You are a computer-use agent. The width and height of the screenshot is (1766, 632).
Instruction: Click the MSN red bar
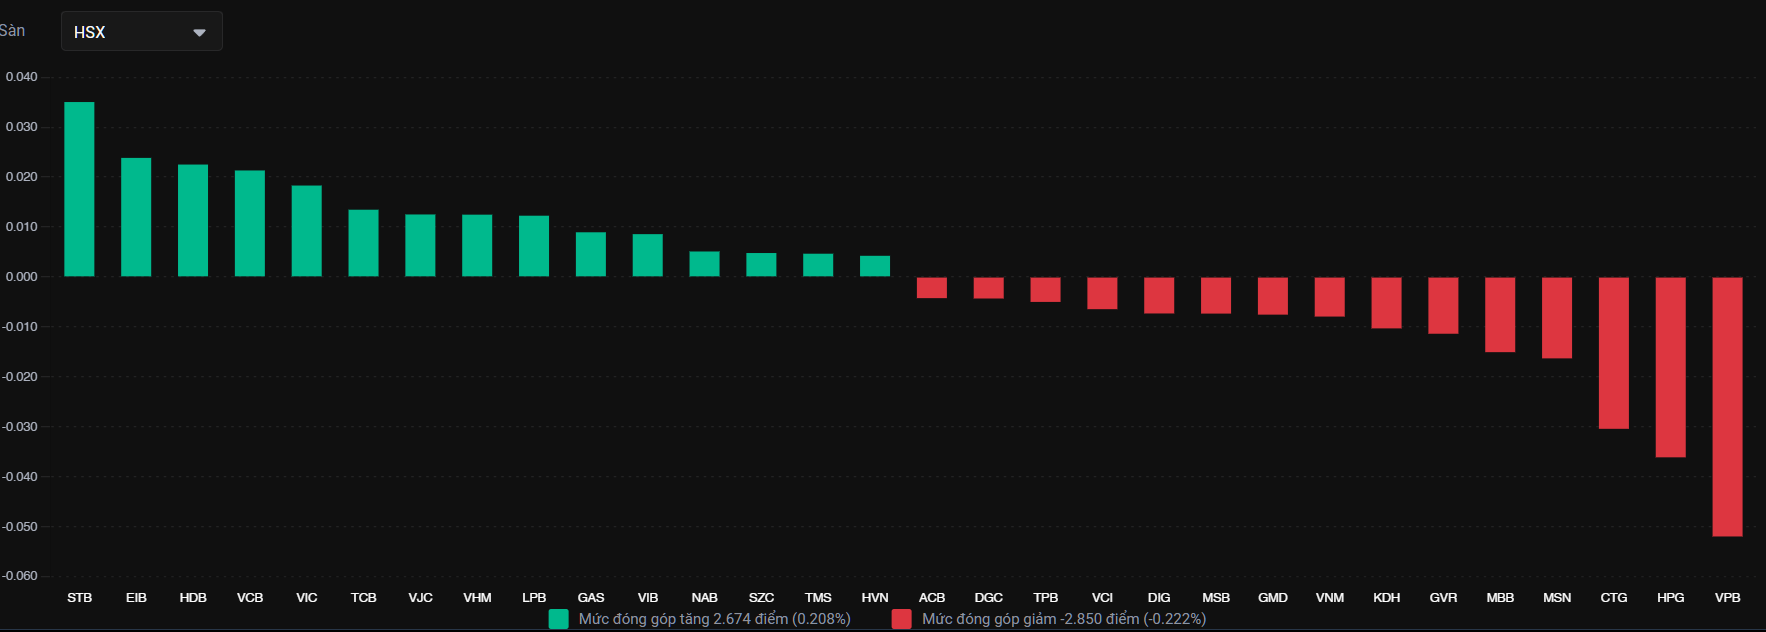(1556, 317)
